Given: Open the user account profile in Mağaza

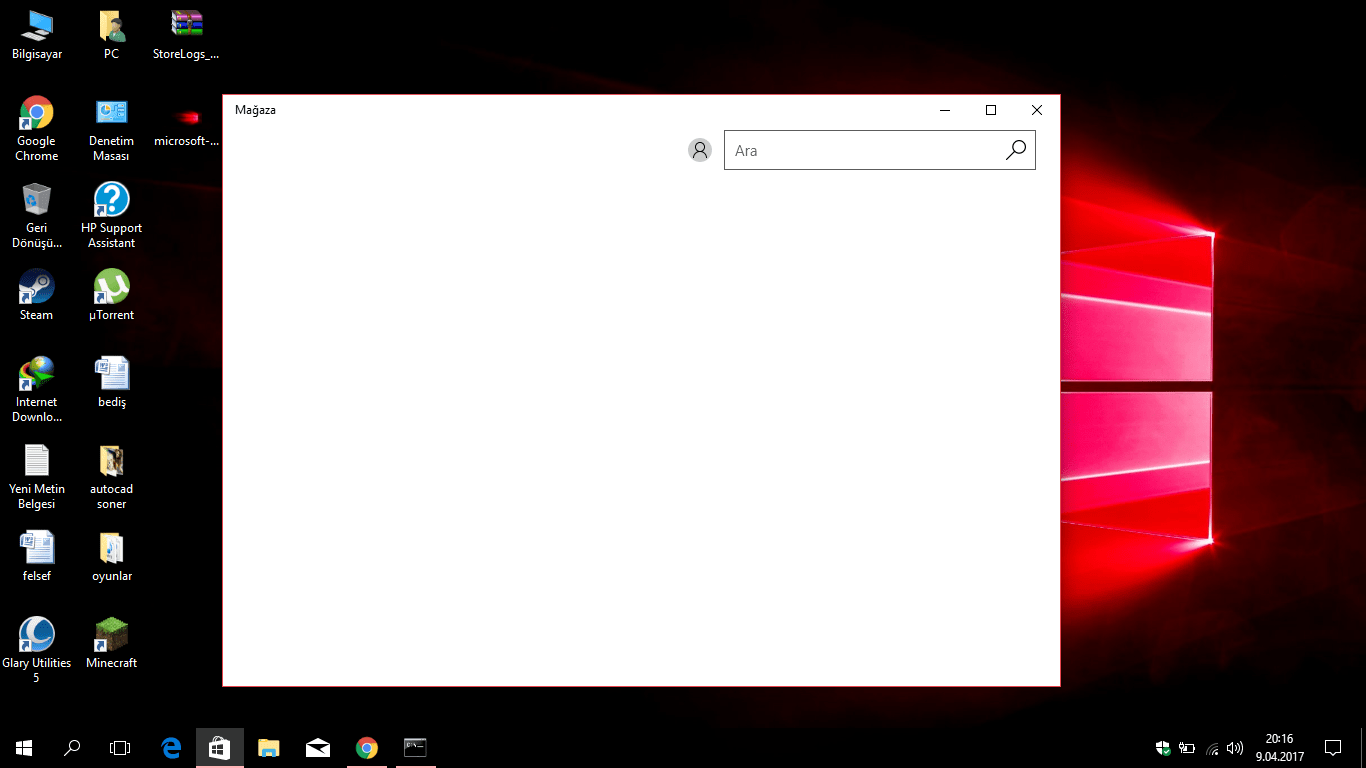Looking at the screenshot, I should 700,150.
